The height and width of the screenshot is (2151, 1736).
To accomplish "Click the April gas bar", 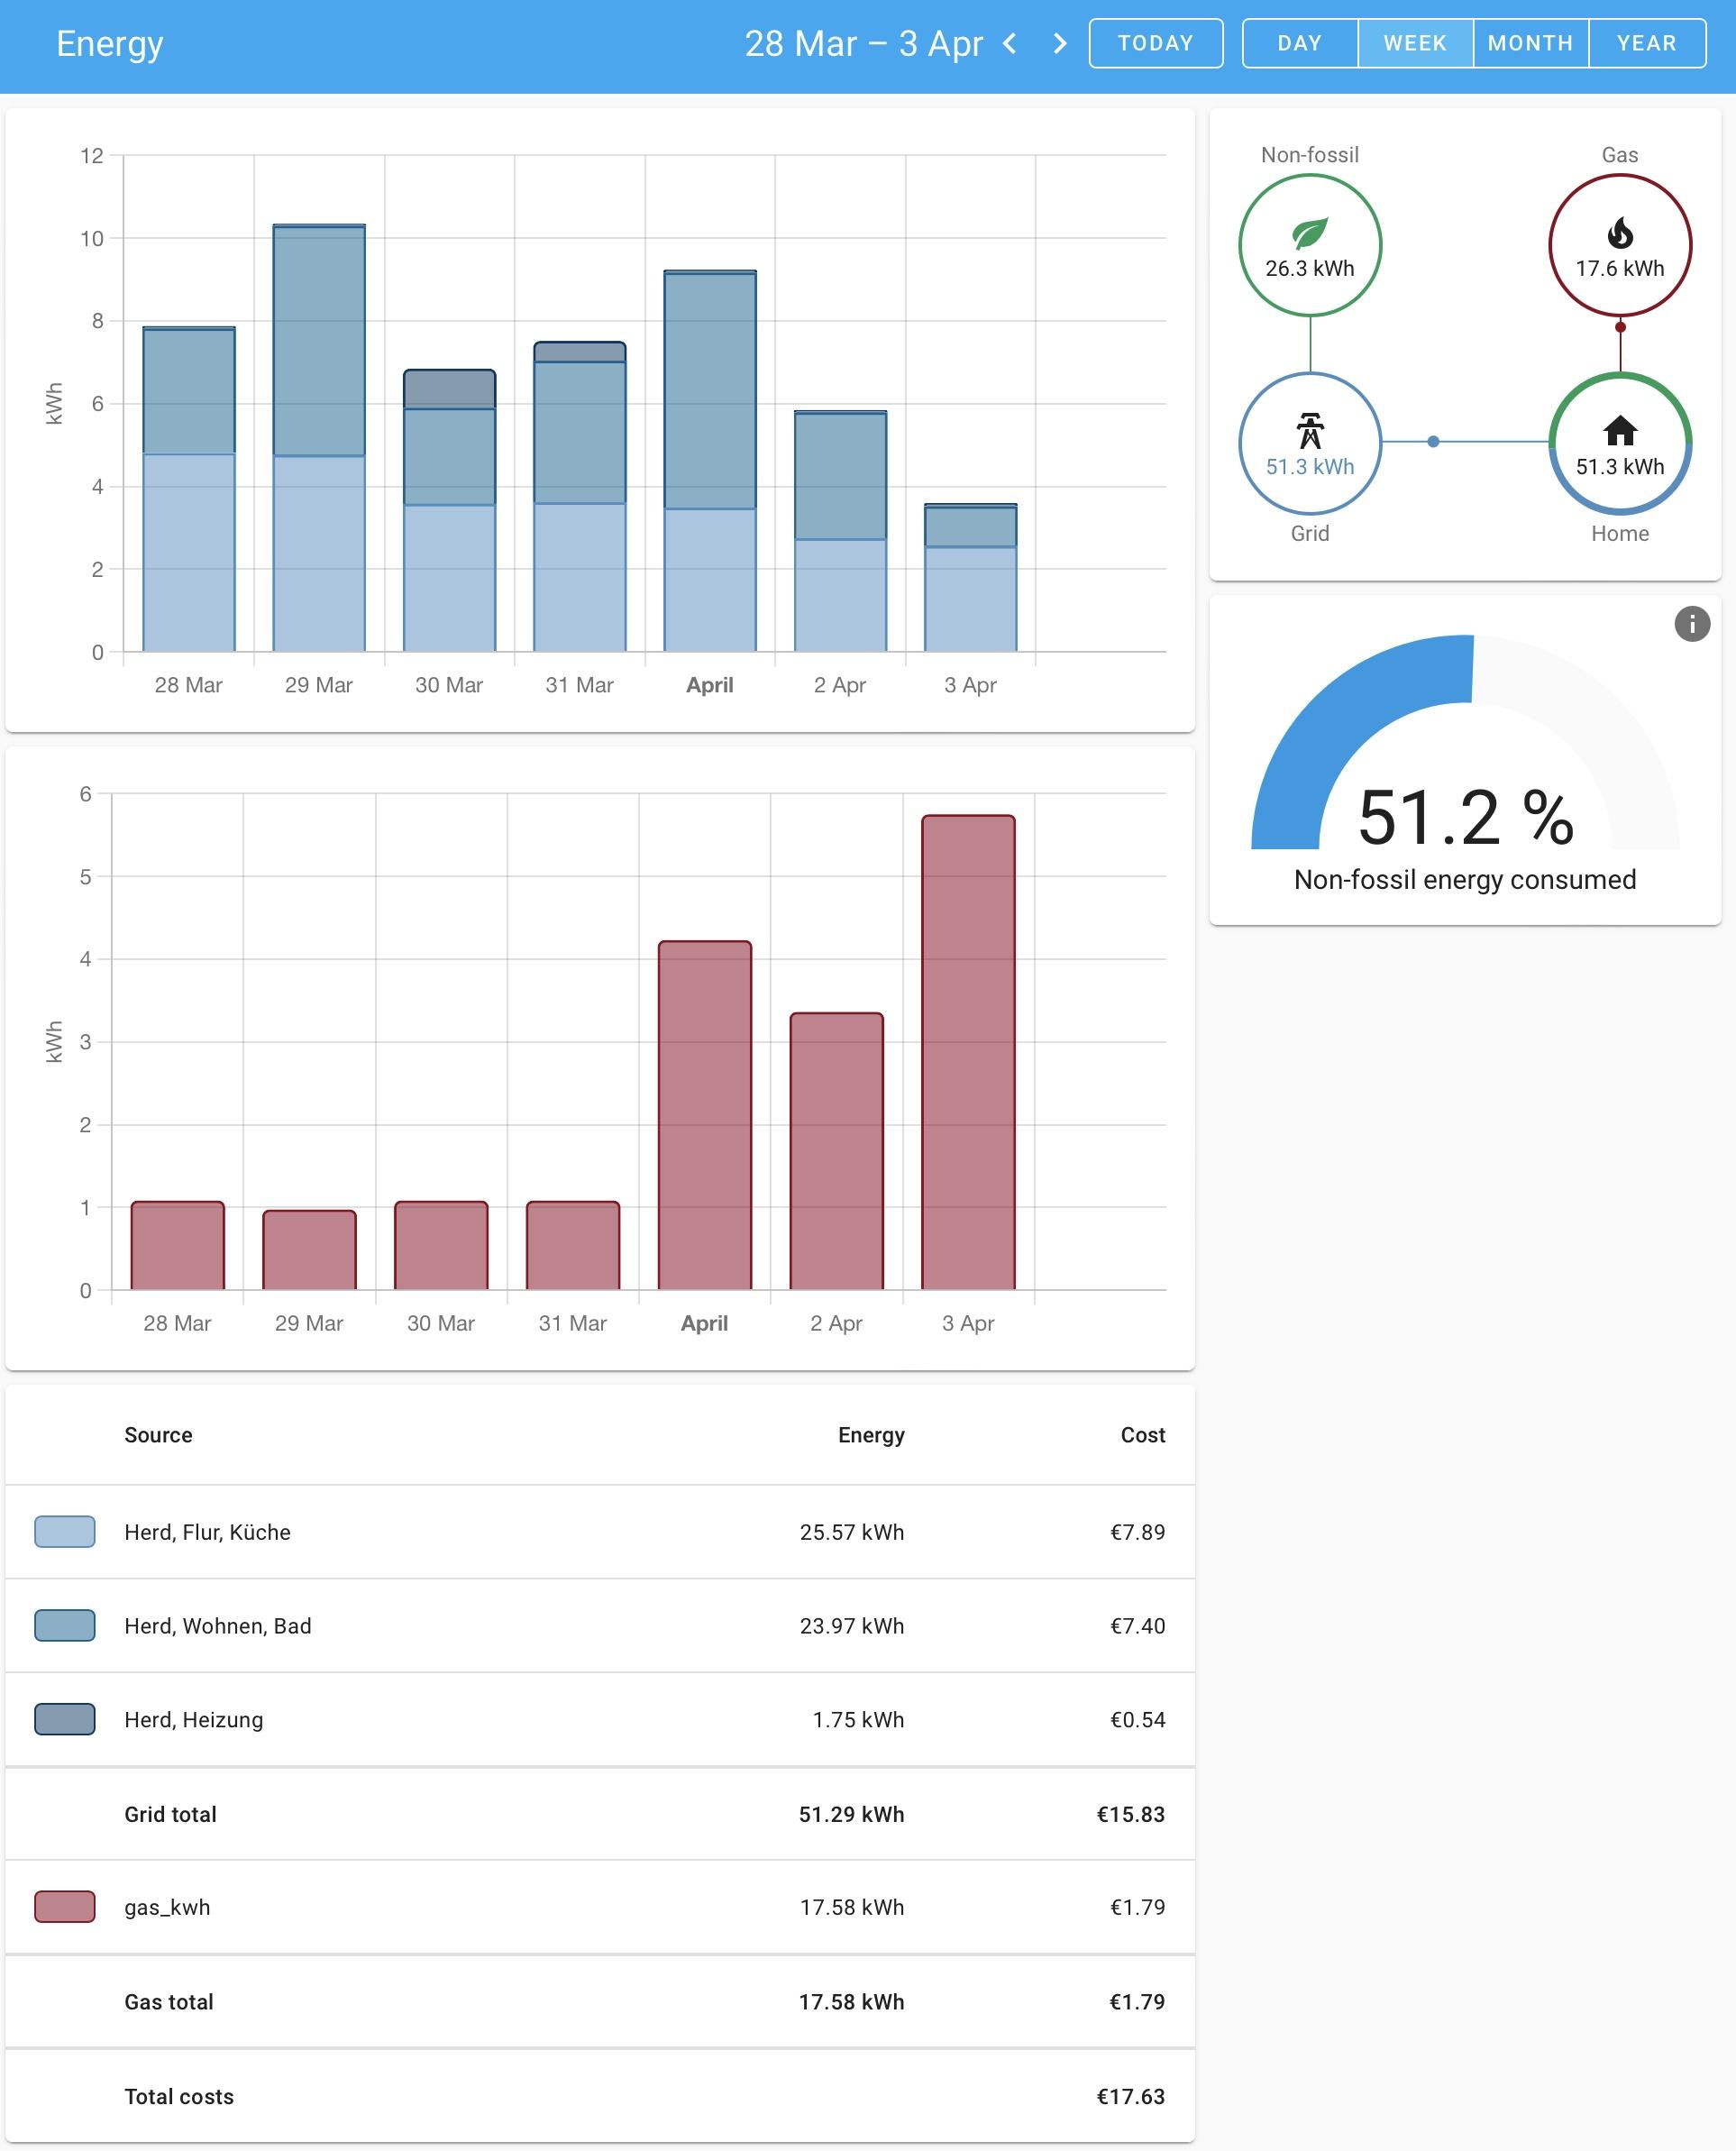I will pos(705,1115).
